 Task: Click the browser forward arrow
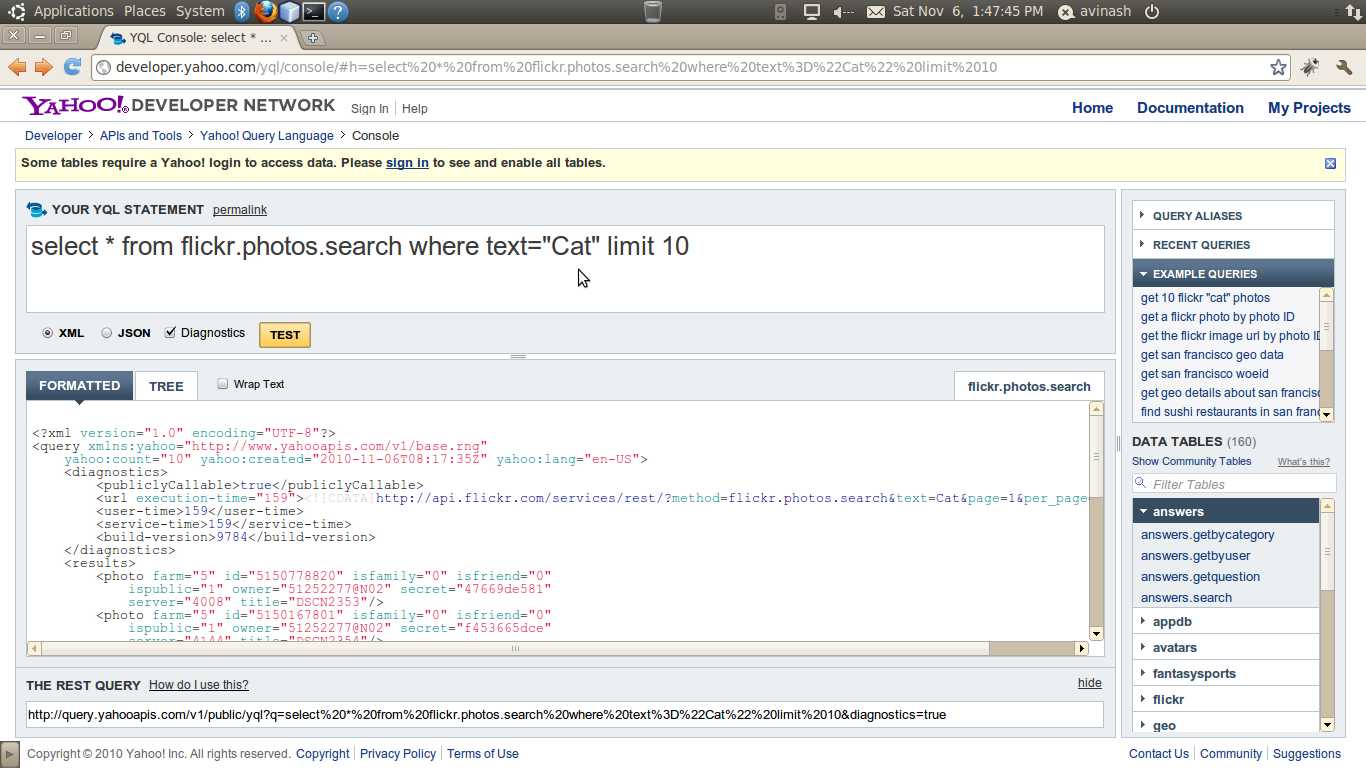[43, 67]
